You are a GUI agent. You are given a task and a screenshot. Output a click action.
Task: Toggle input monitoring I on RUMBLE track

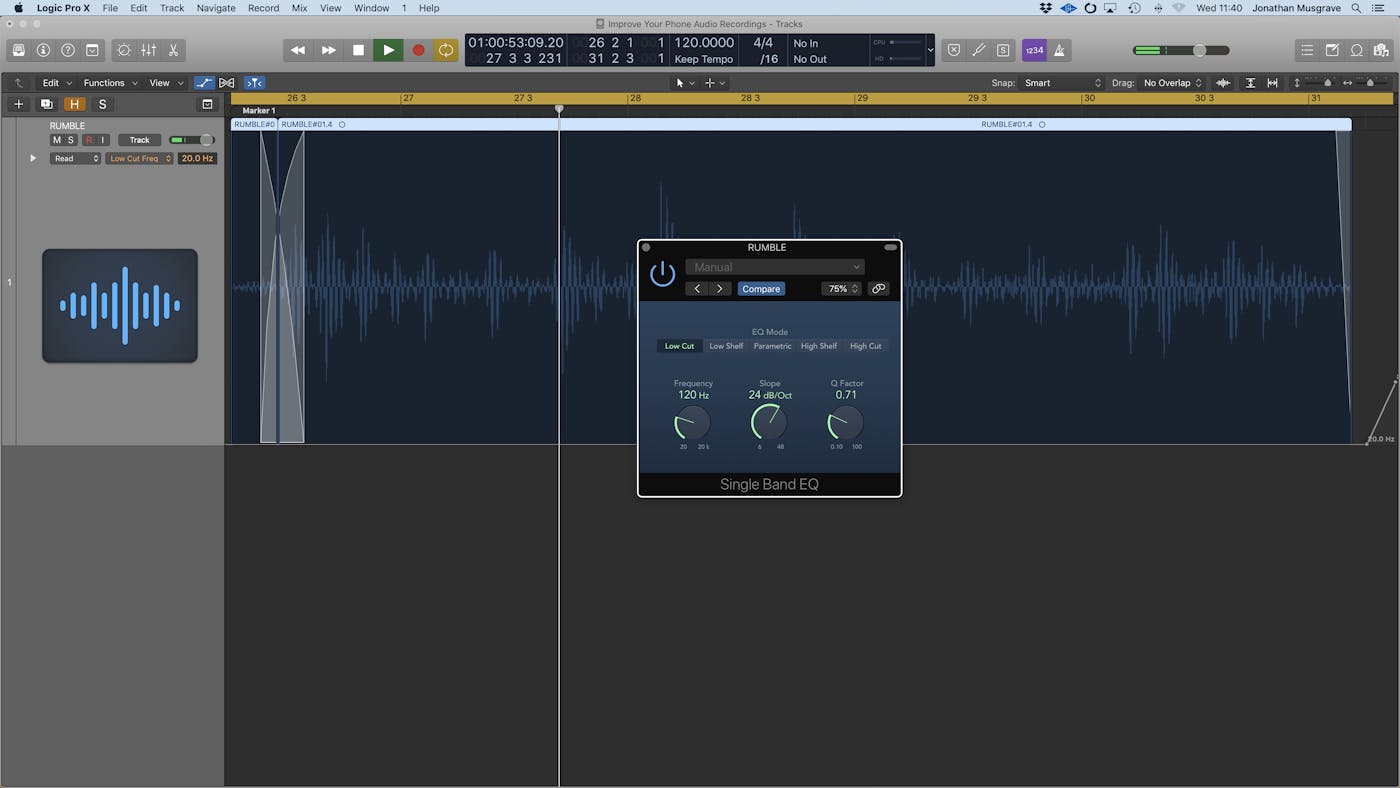point(102,140)
